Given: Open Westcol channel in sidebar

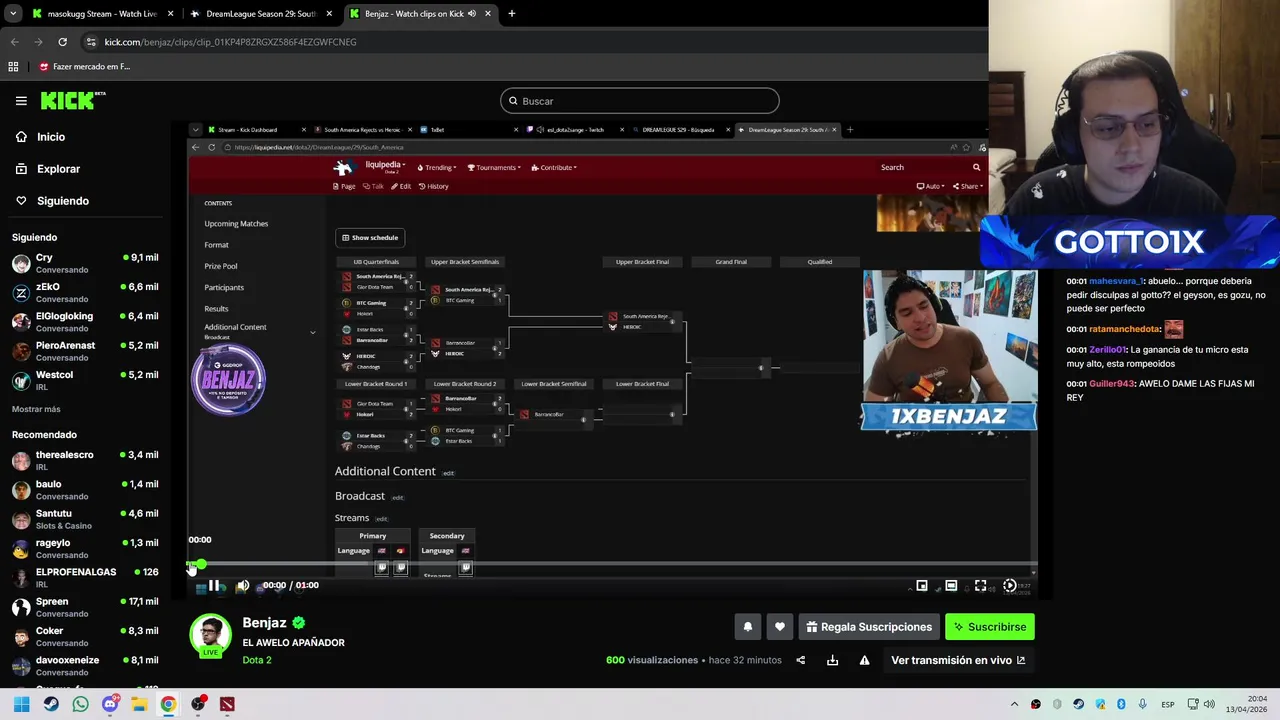Looking at the screenshot, I should (86, 380).
